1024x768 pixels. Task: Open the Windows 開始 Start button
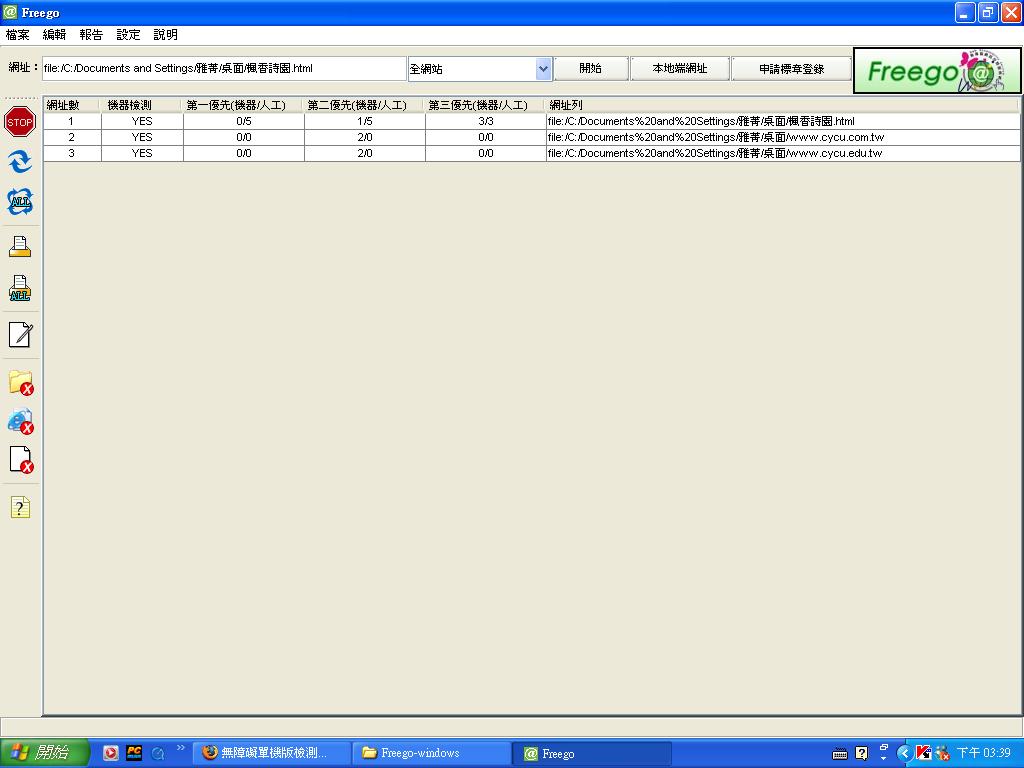coord(44,753)
